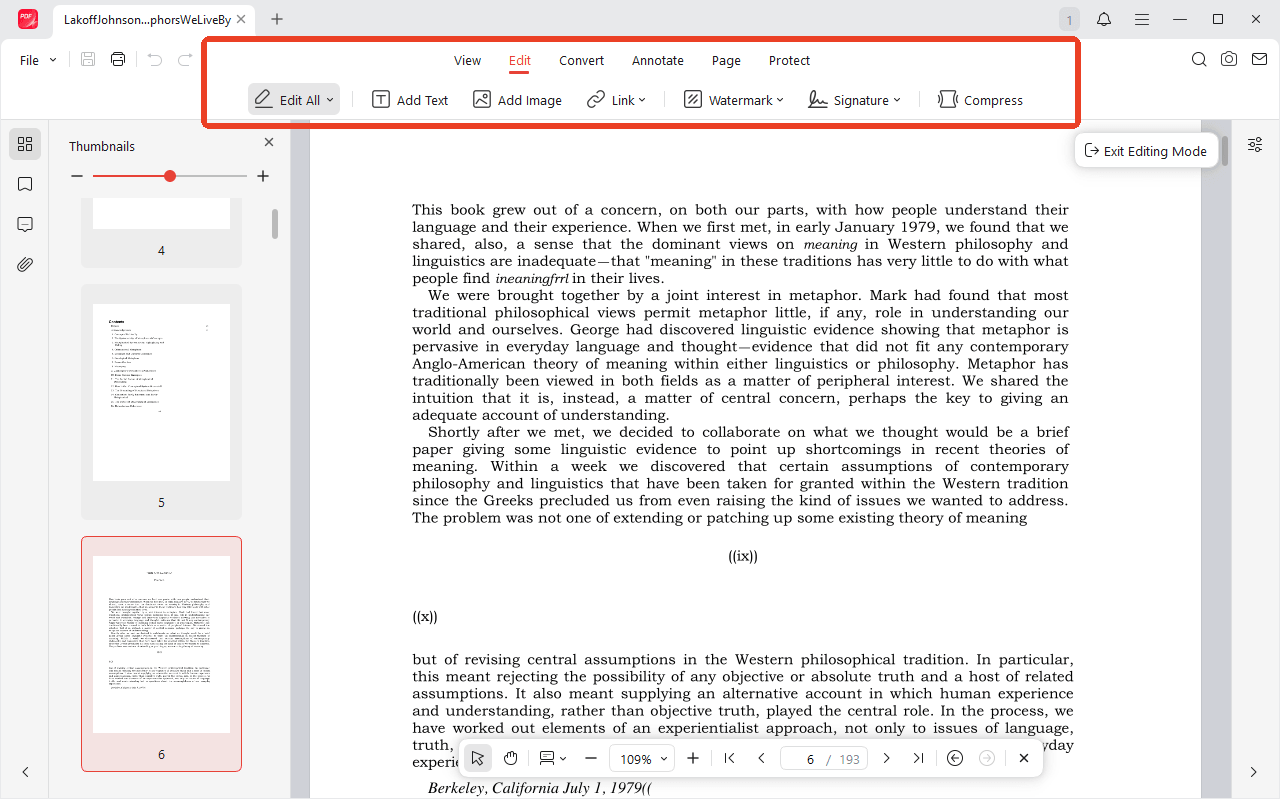Close the floating page toolbar
The width and height of the screenshot is (1280, 799).
pyautogui.click(x=1024, y=758)
